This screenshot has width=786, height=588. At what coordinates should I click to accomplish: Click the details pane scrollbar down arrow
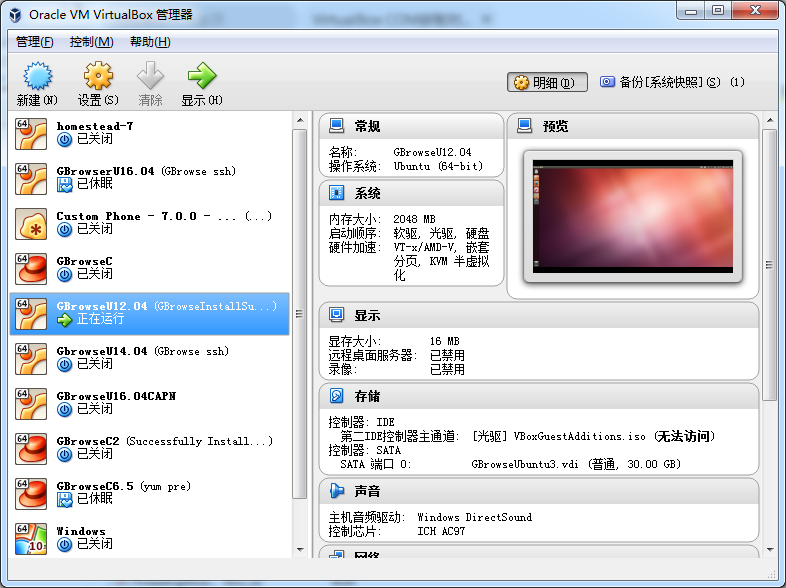coord(770,549)
